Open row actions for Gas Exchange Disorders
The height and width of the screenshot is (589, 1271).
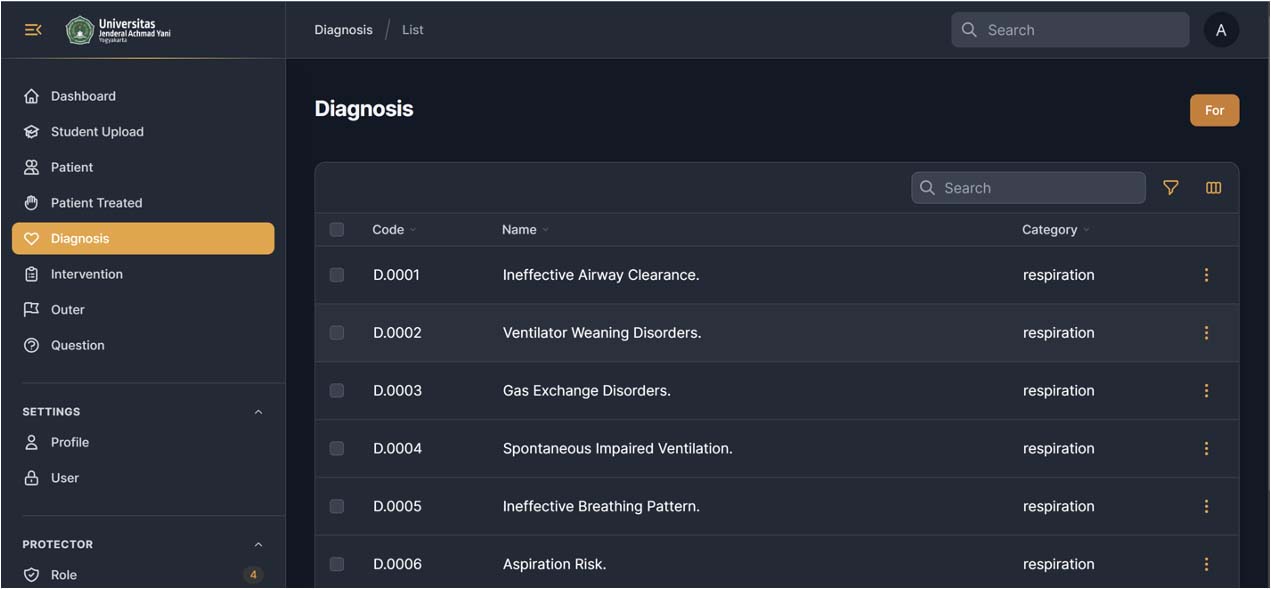(x=1206, y=391)
